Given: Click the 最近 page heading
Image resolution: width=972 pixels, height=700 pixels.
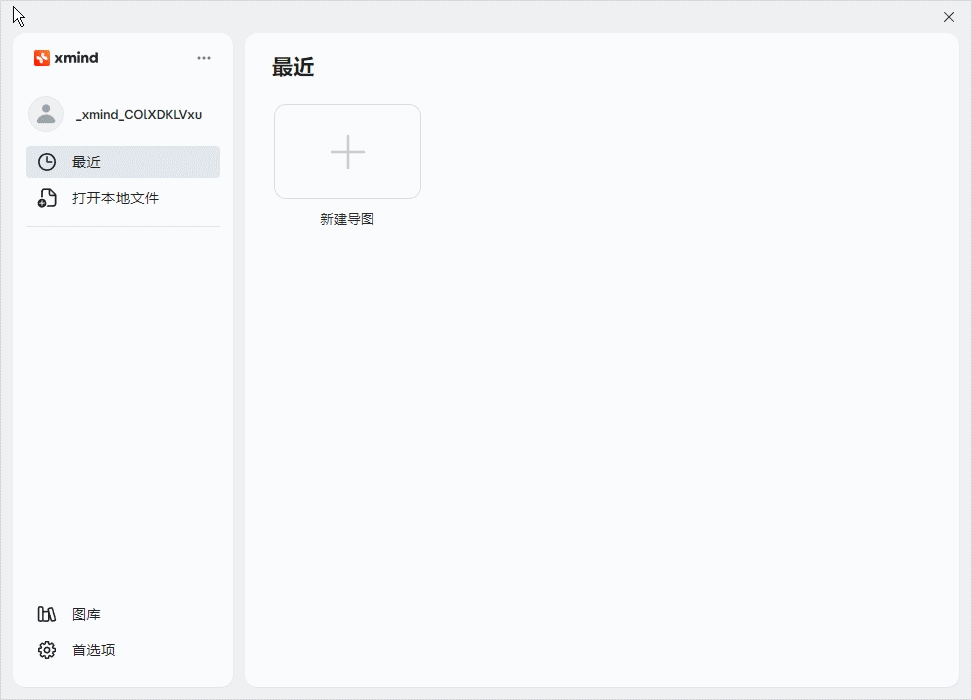Looking at the screenshot, I should click(293, 67).
